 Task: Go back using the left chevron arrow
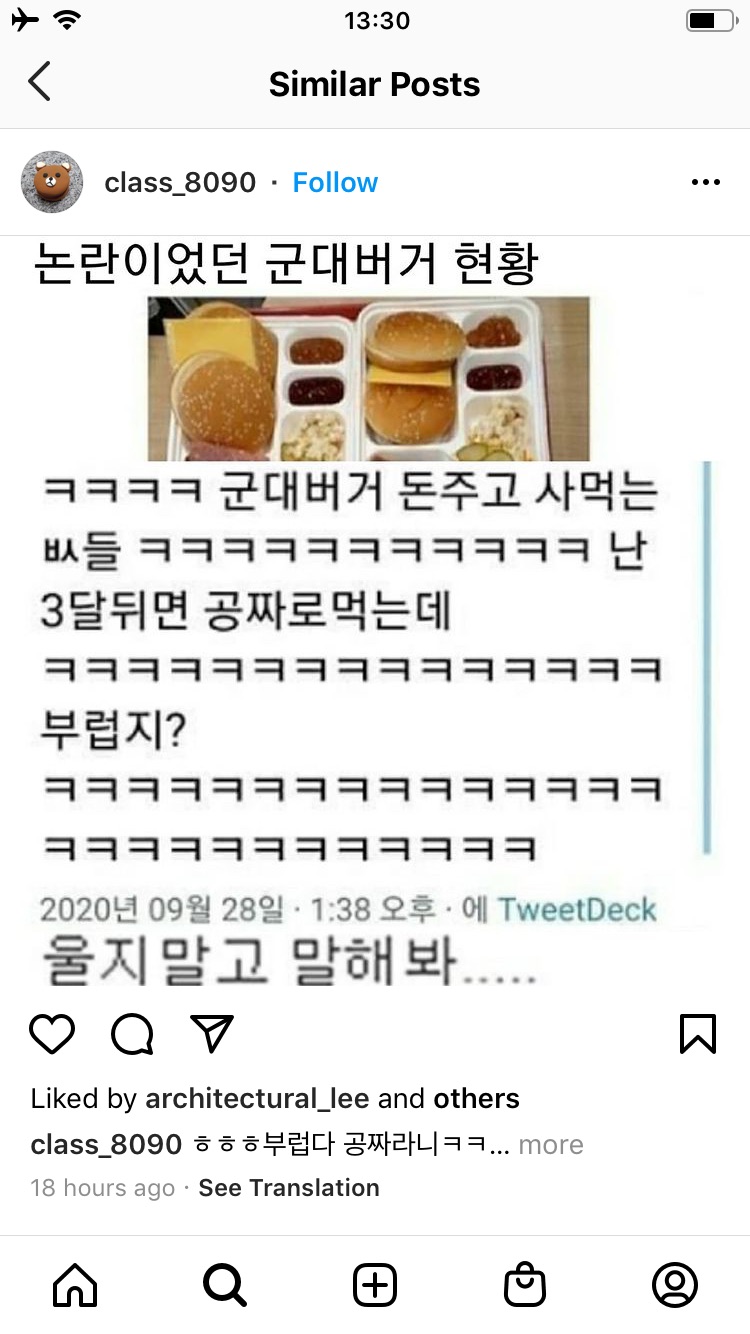pyautogui.click(x=39, y=82)
